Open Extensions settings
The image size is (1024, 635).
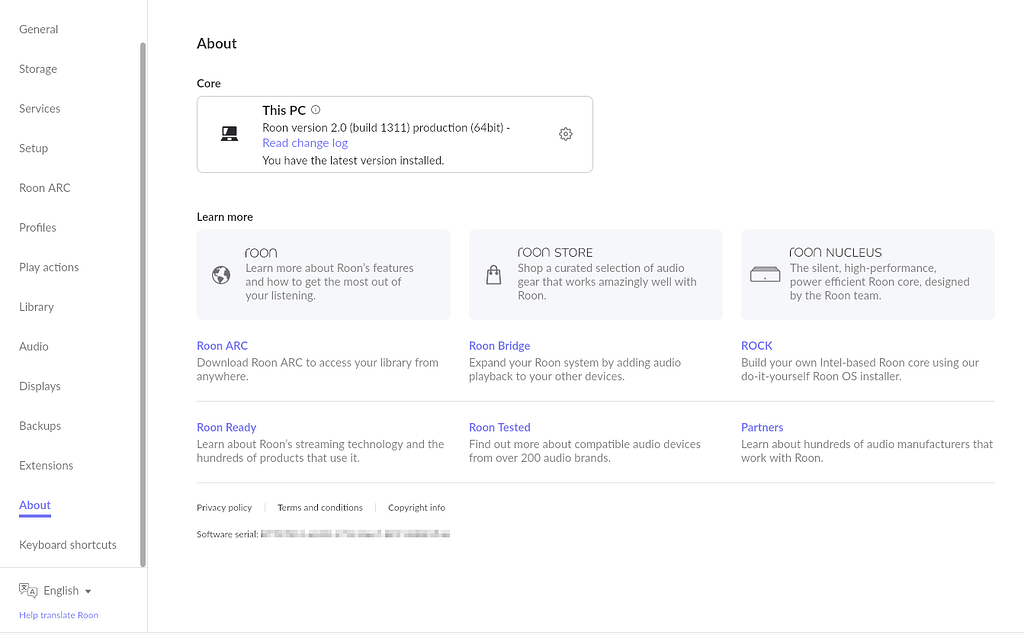tap(46, 466)
